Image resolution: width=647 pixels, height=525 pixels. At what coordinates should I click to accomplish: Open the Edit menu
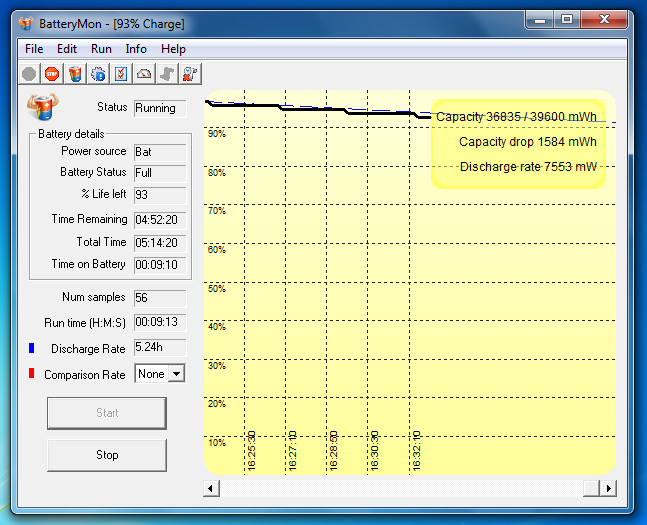click(x=67, y=49)
